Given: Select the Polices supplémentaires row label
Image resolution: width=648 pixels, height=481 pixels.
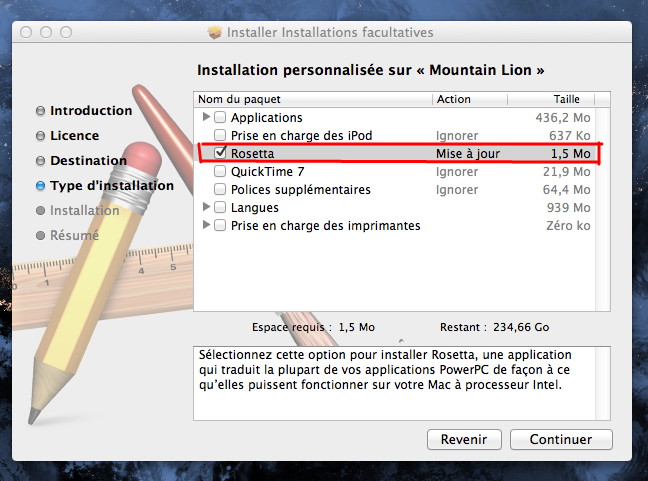Looking at the screenshot, I should 300,190.
